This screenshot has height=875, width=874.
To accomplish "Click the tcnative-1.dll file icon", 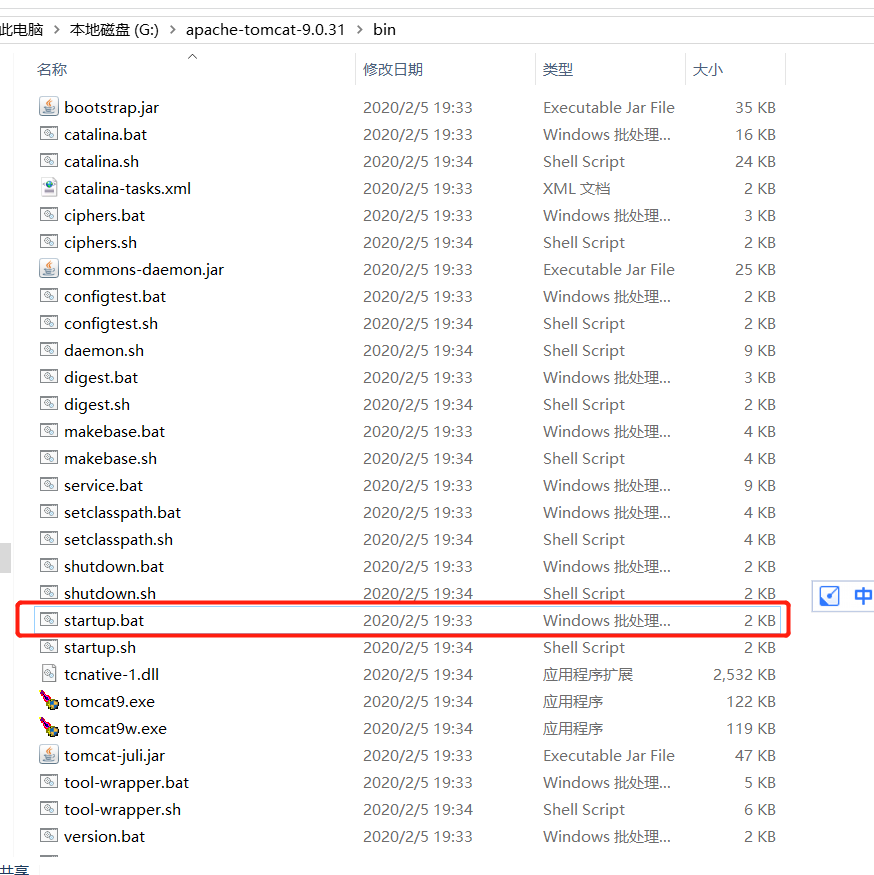I will 49,674.
